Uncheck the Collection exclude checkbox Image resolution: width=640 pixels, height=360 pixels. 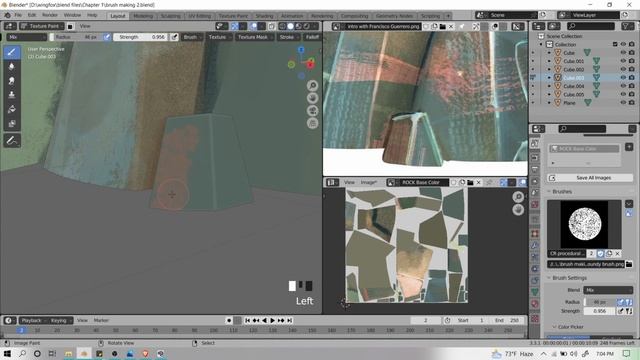(x=615, y=44)
